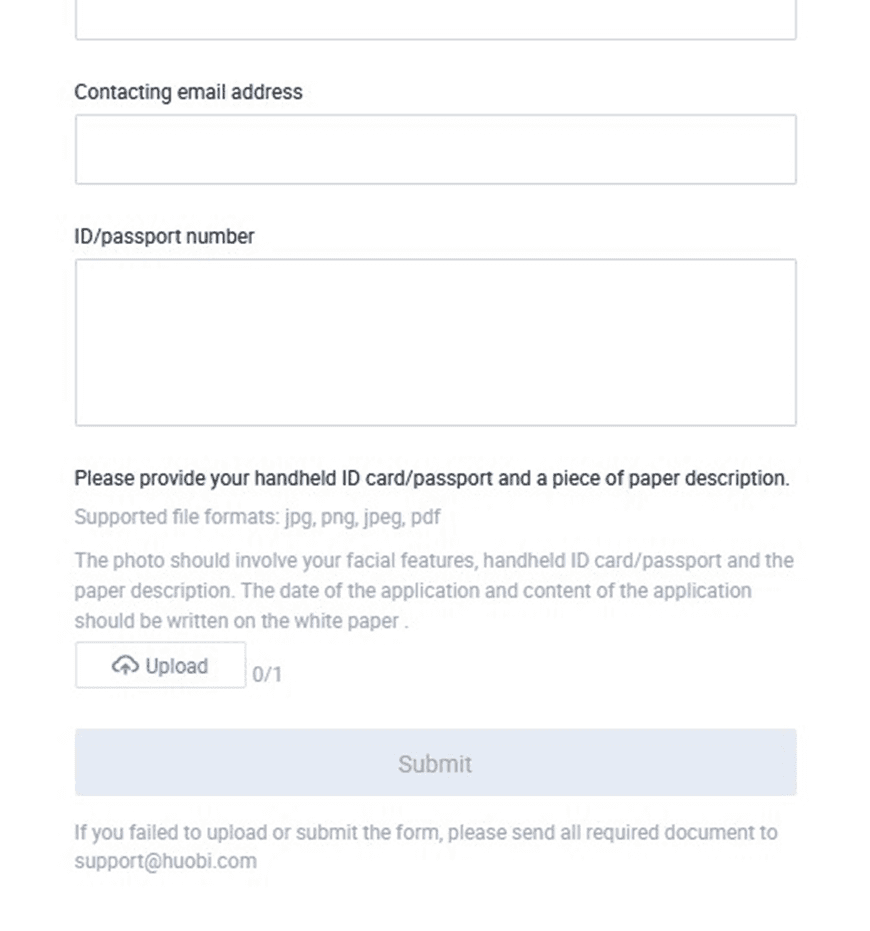This screenshot has width=870, height=931.
Task: Click the "Submit" text on the blue bar
Action: 435,764
